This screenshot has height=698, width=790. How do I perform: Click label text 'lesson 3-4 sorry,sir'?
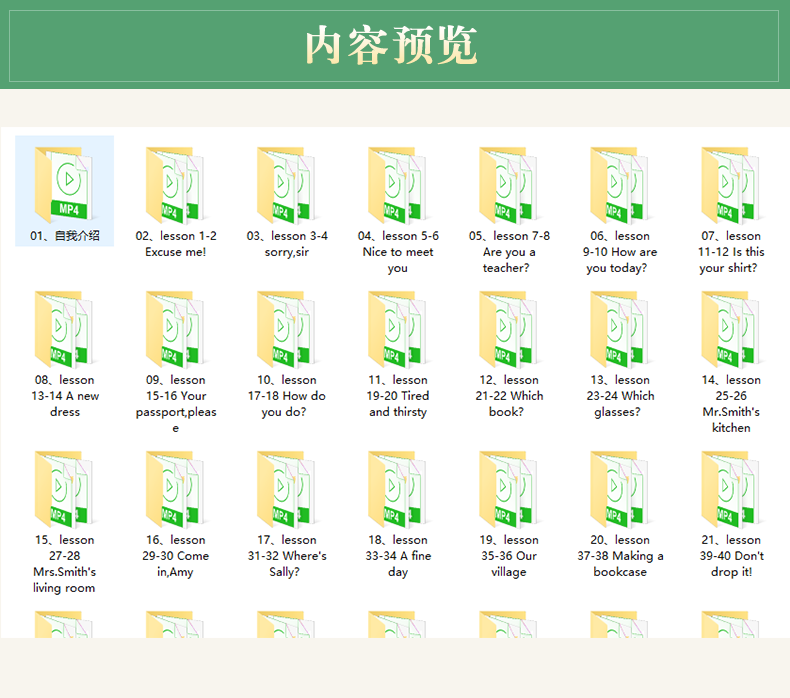pyautogui.click(x=287, y=244)
